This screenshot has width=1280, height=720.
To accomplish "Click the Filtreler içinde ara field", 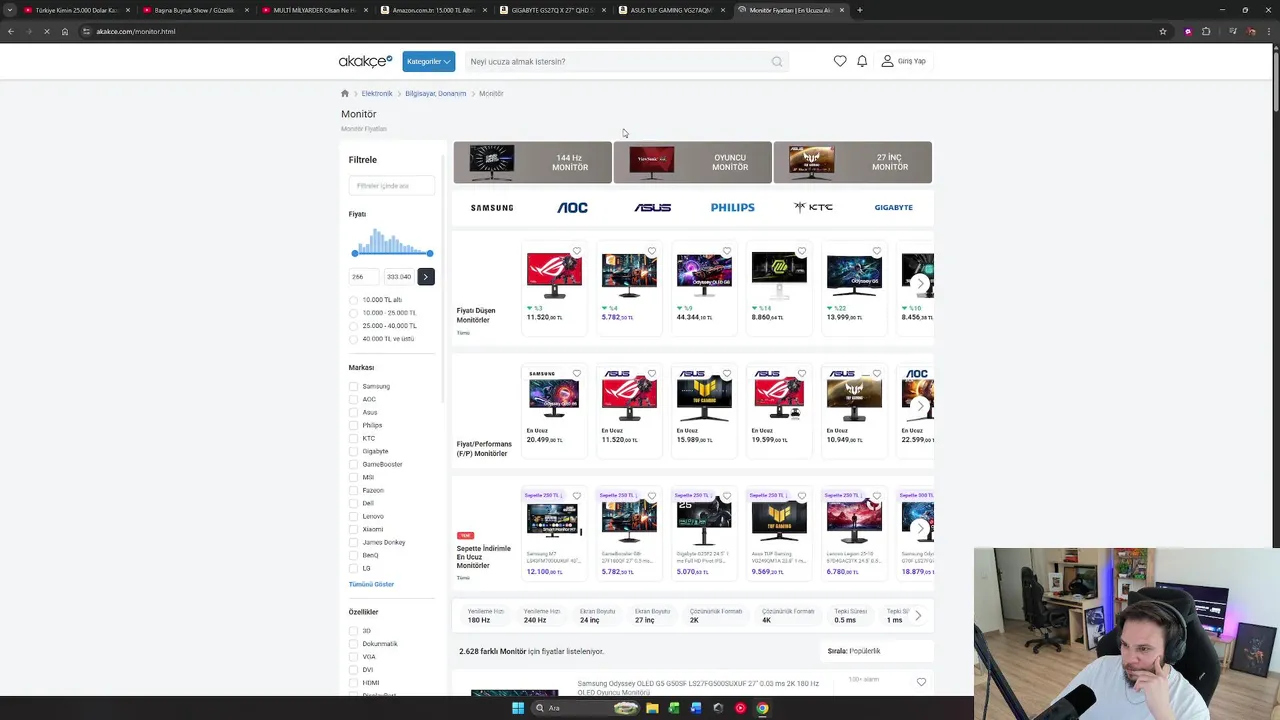I will (x=391, y=186).
